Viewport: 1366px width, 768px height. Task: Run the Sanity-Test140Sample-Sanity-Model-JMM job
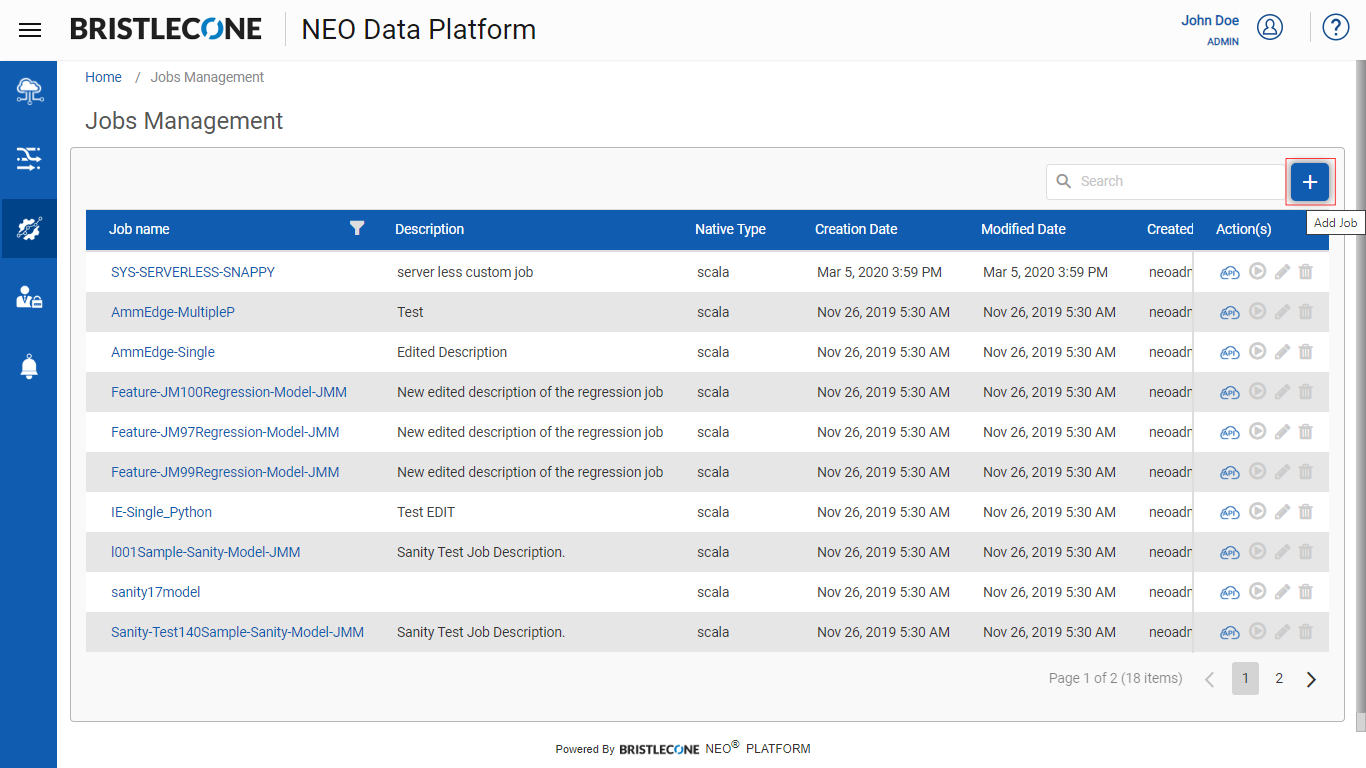click(x=1258, y=631)
